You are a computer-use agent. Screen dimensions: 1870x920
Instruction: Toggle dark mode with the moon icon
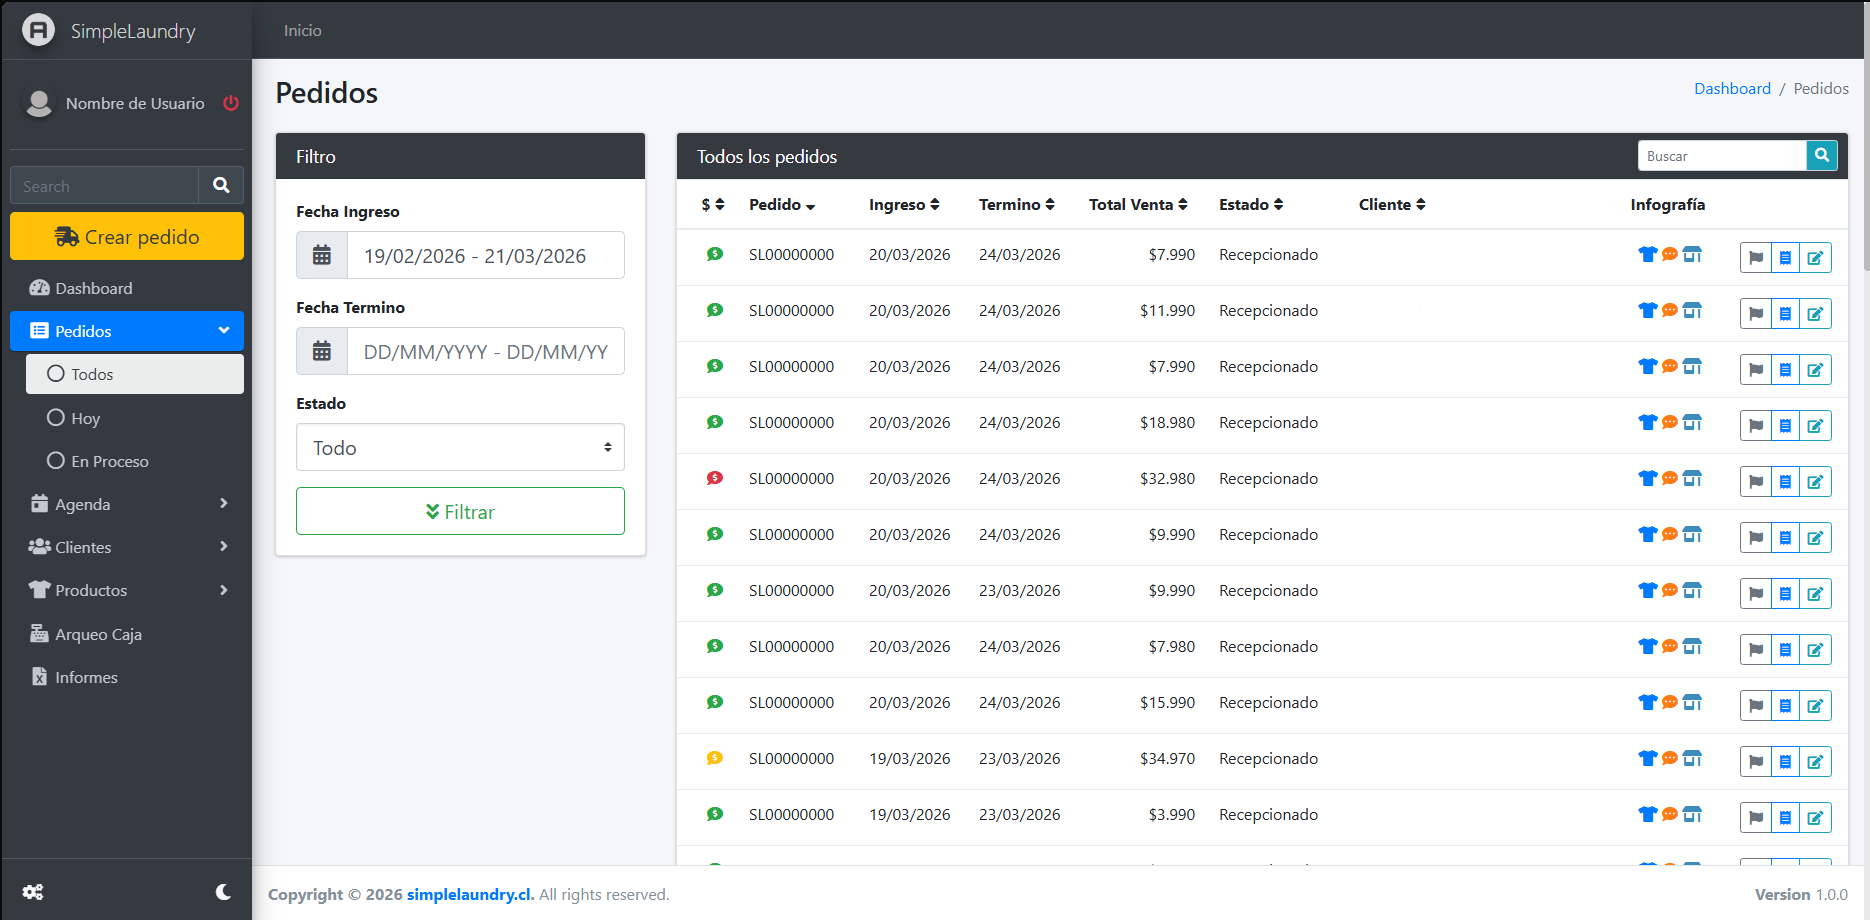(x=223, y=892)
